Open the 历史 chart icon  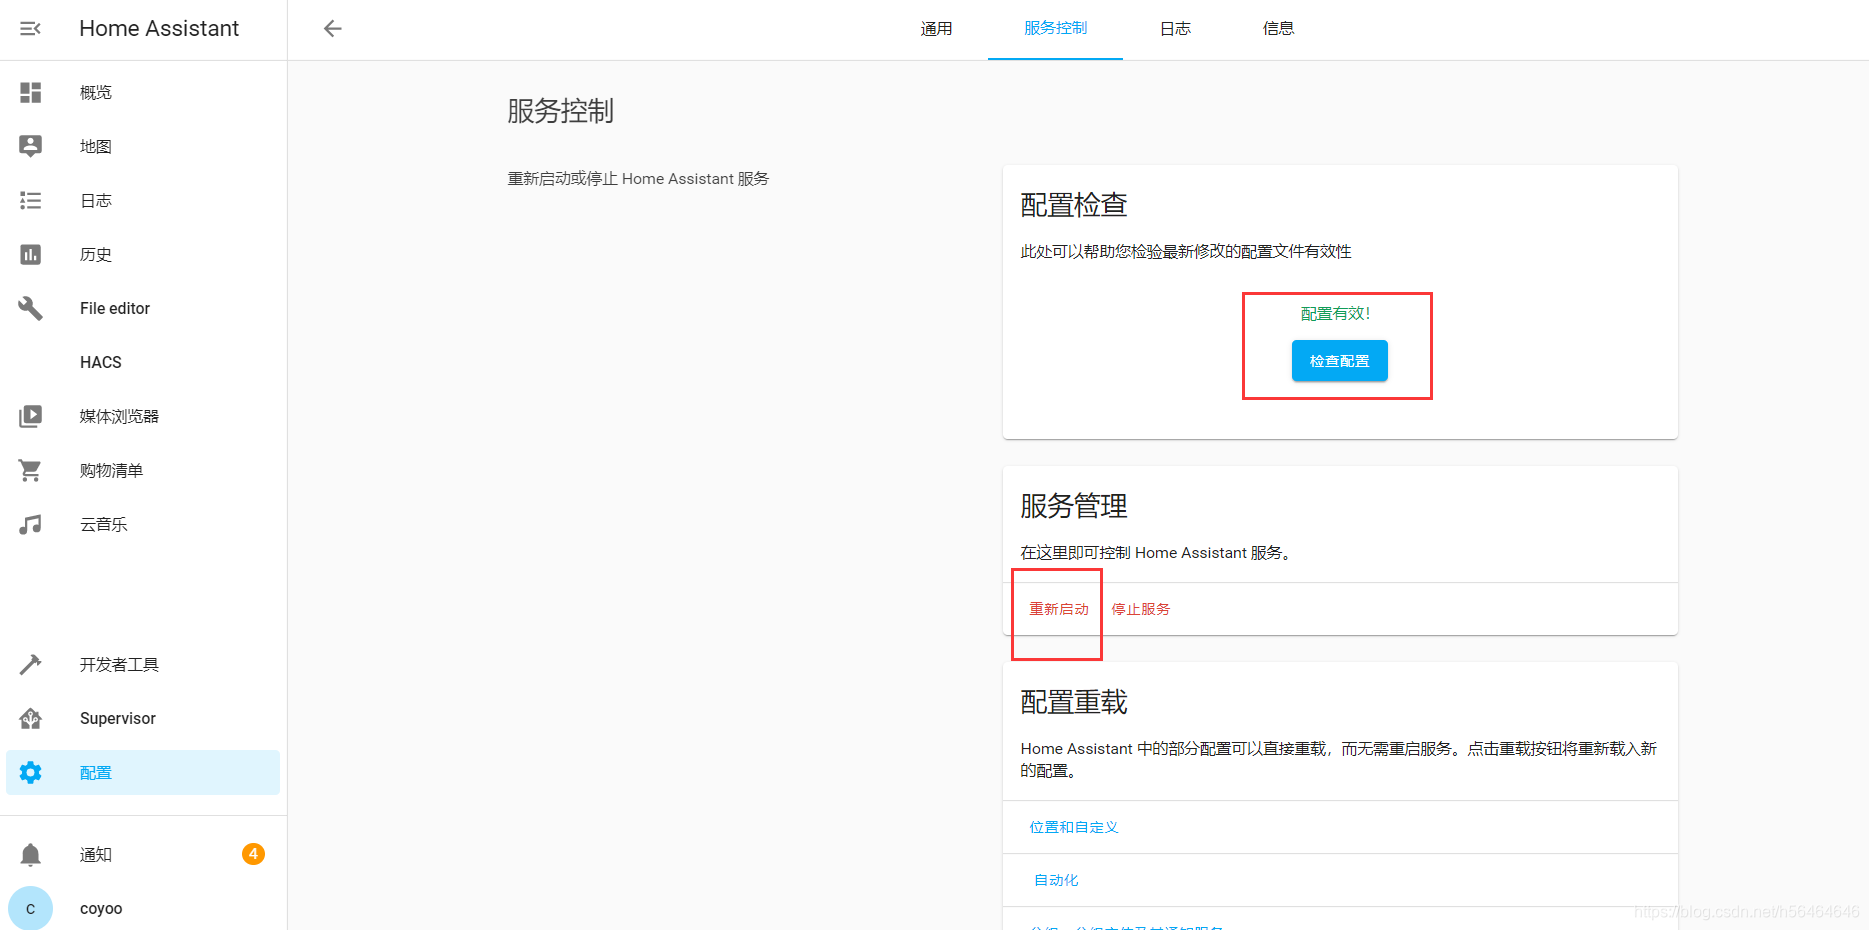click(31, 254)
